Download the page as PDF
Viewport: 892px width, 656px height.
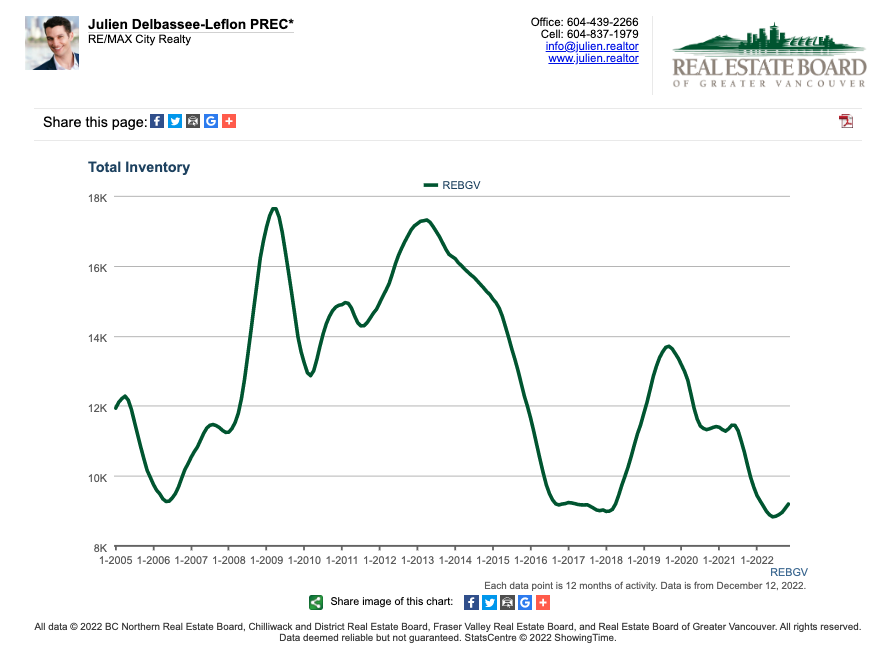click(x=846, y=121)
